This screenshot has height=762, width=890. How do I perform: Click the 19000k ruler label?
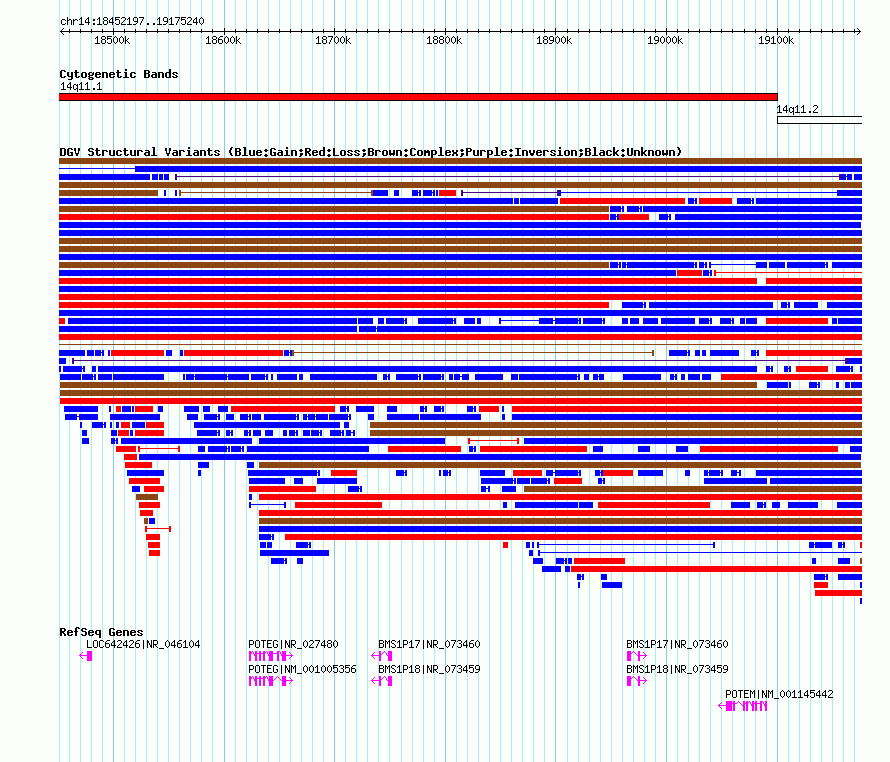[x=665, y=41]
